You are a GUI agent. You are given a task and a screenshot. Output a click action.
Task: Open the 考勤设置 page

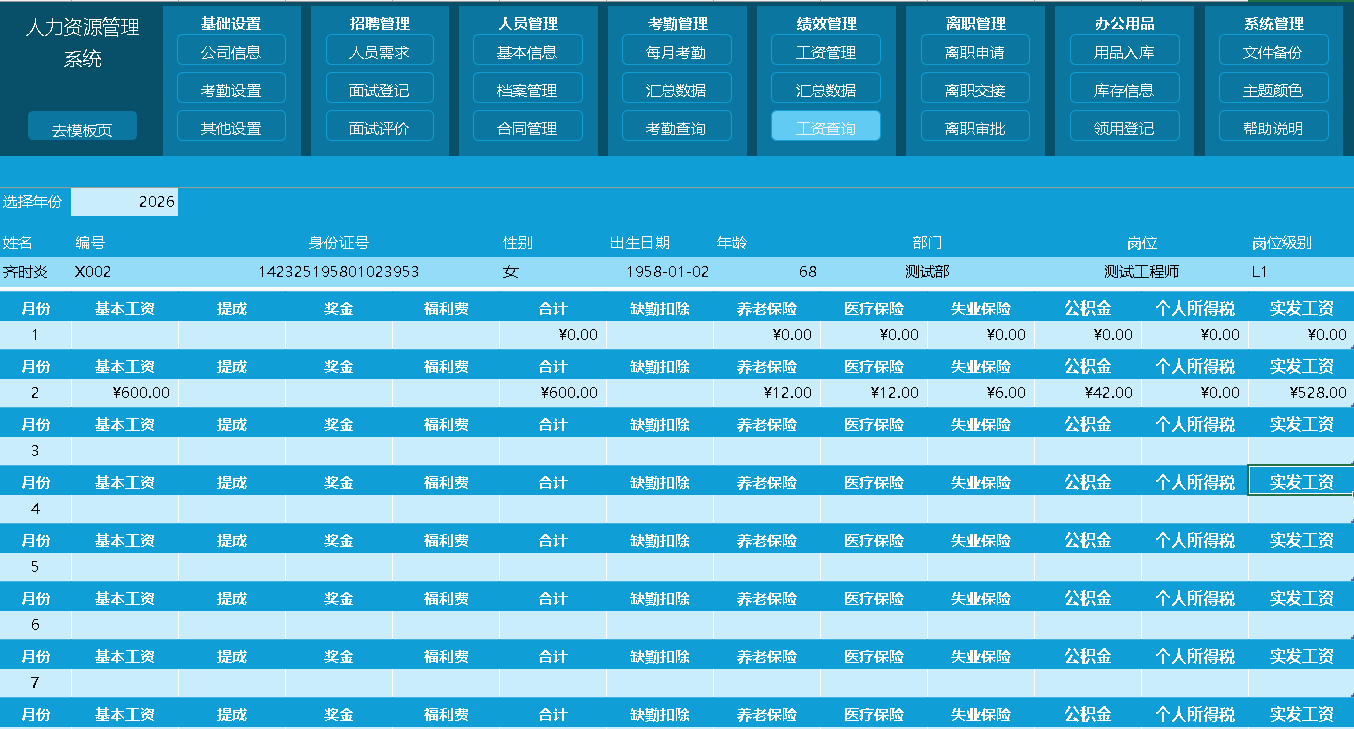231,90
